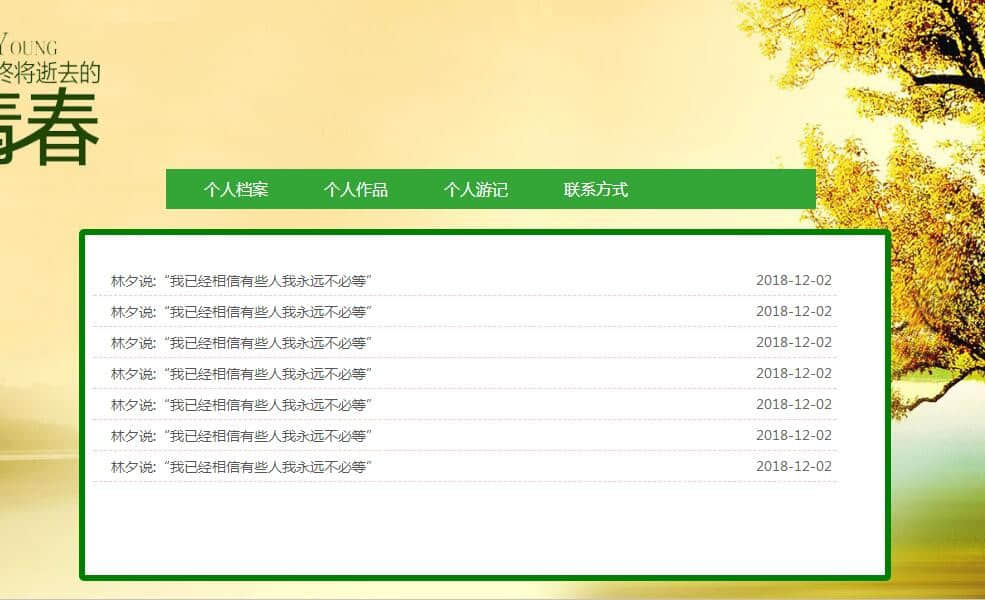This screenshot has width=985, height=600.
Task: Click the 2018-12-02 date in the second row
Action: tap(793, 311)
